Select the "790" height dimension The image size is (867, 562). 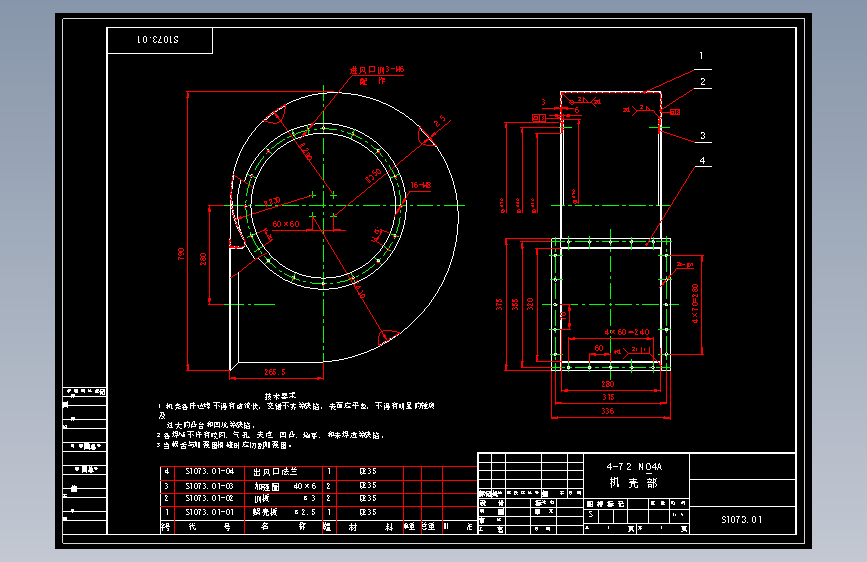coord(181,254)
